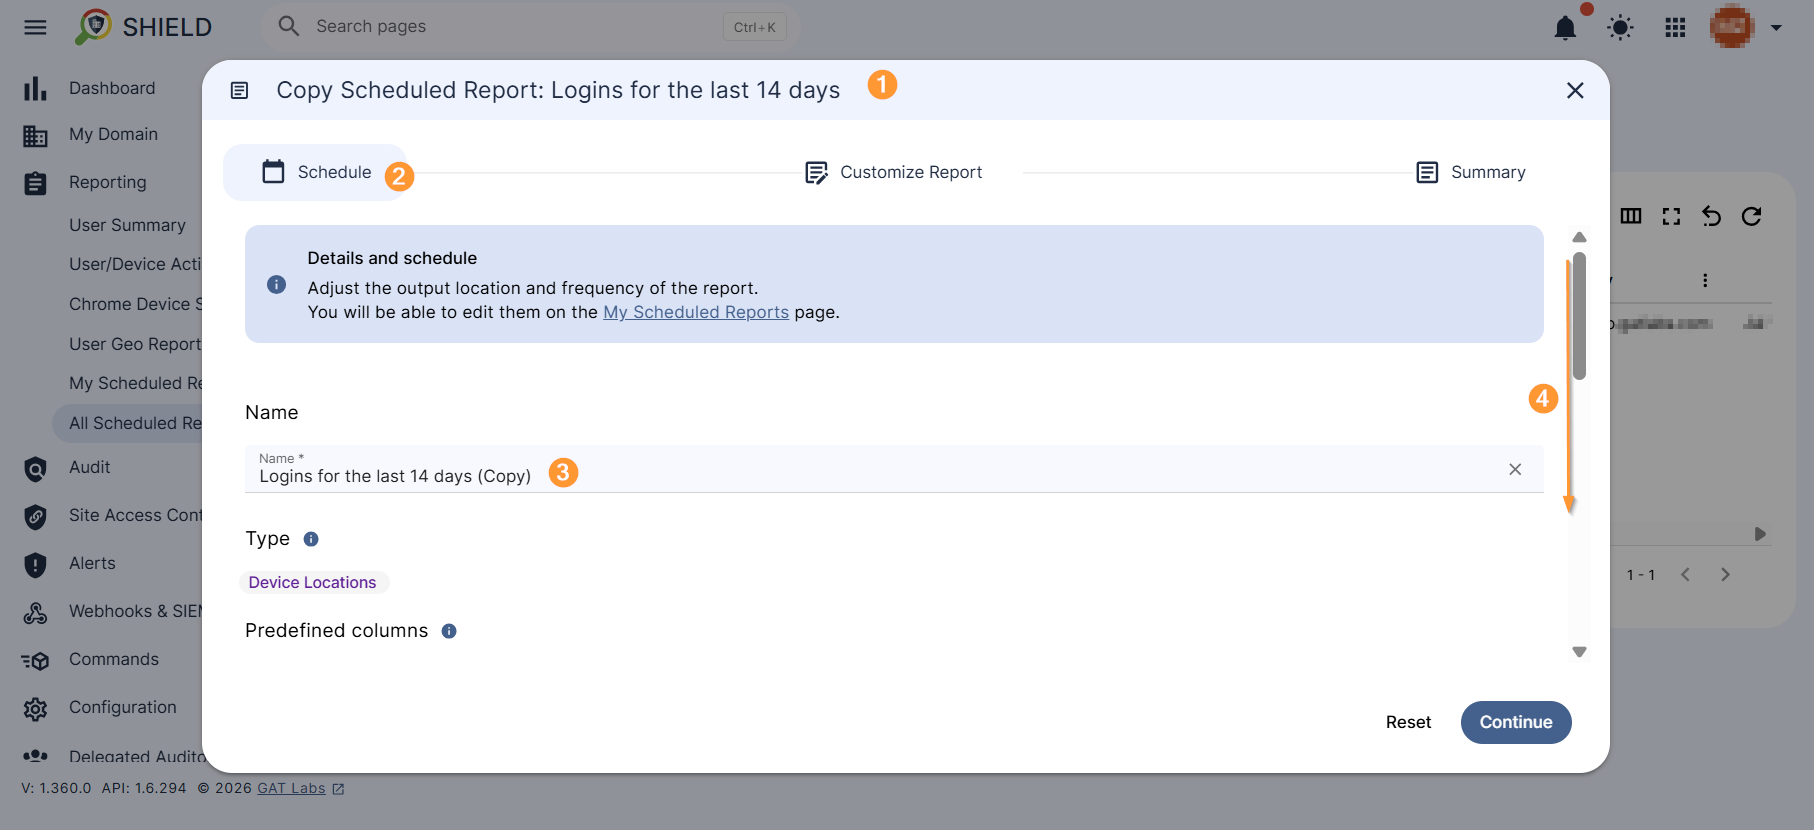The image size is (1814, 830).
Task: Click the Site Access Control shield icon
Action: pyautogui.click(x=35, y=517)
